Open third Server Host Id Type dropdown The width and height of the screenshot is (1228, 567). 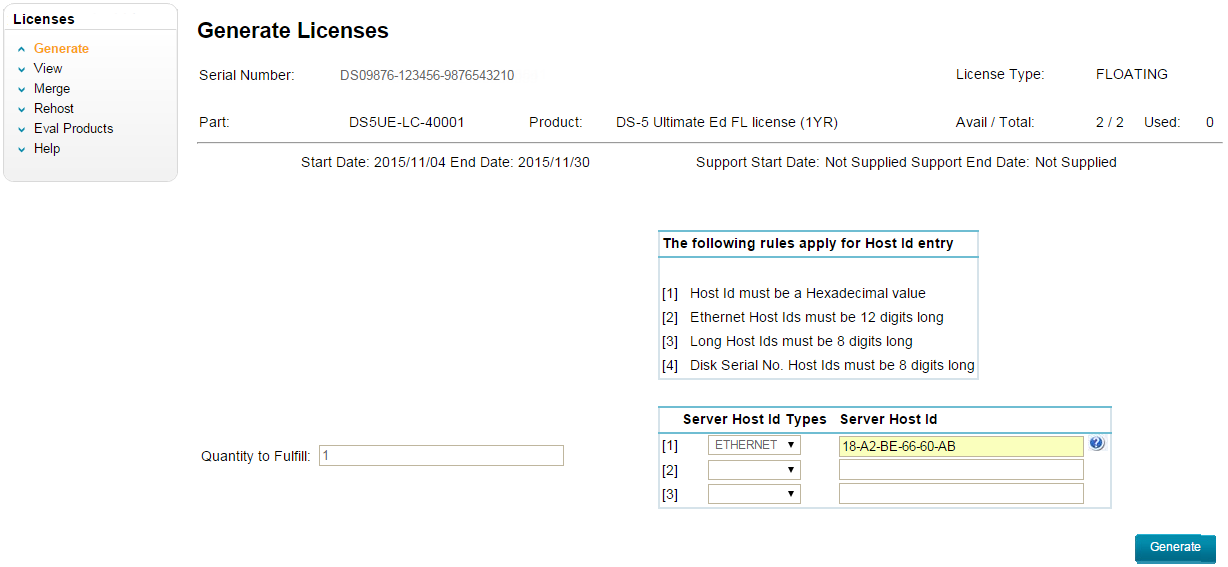[x=754, y=493]
